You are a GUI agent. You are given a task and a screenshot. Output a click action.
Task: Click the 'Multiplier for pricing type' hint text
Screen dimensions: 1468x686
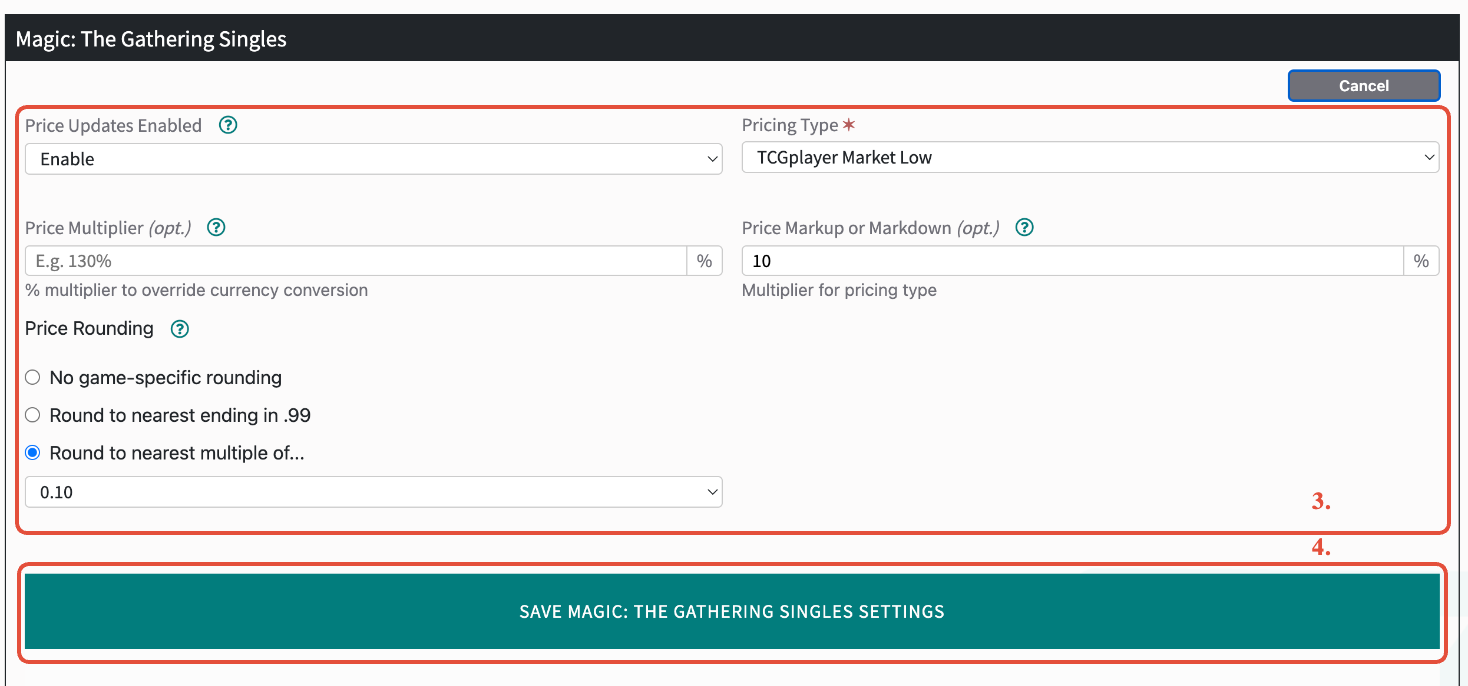[839, 290]
